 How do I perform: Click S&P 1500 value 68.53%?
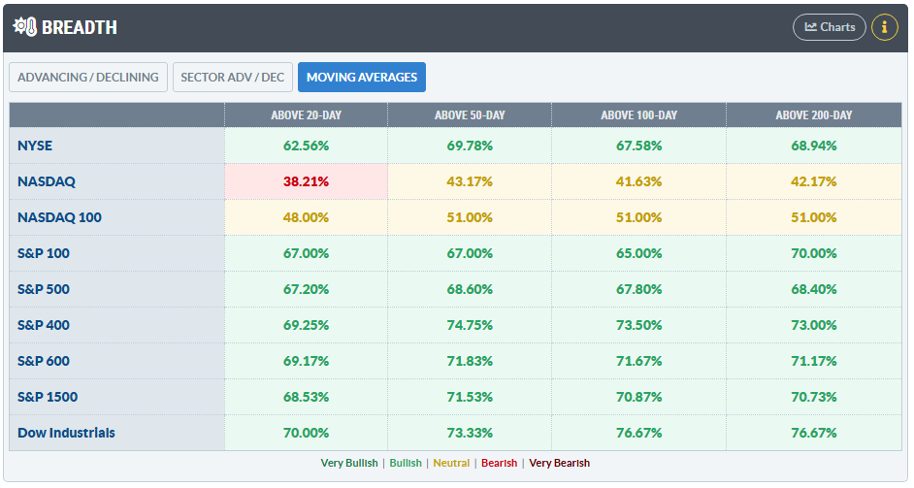pyautogui.click(x=306, y=397)
